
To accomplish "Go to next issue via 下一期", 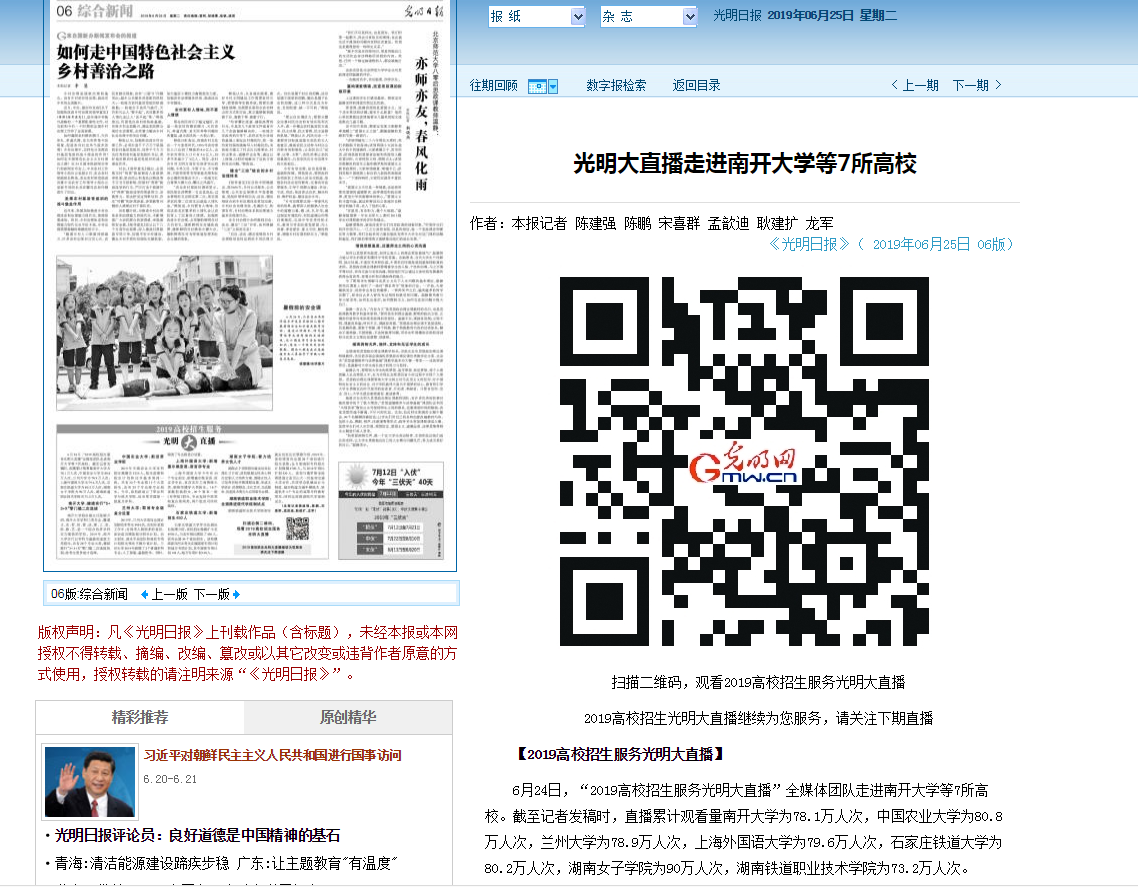I will (970, 86).
